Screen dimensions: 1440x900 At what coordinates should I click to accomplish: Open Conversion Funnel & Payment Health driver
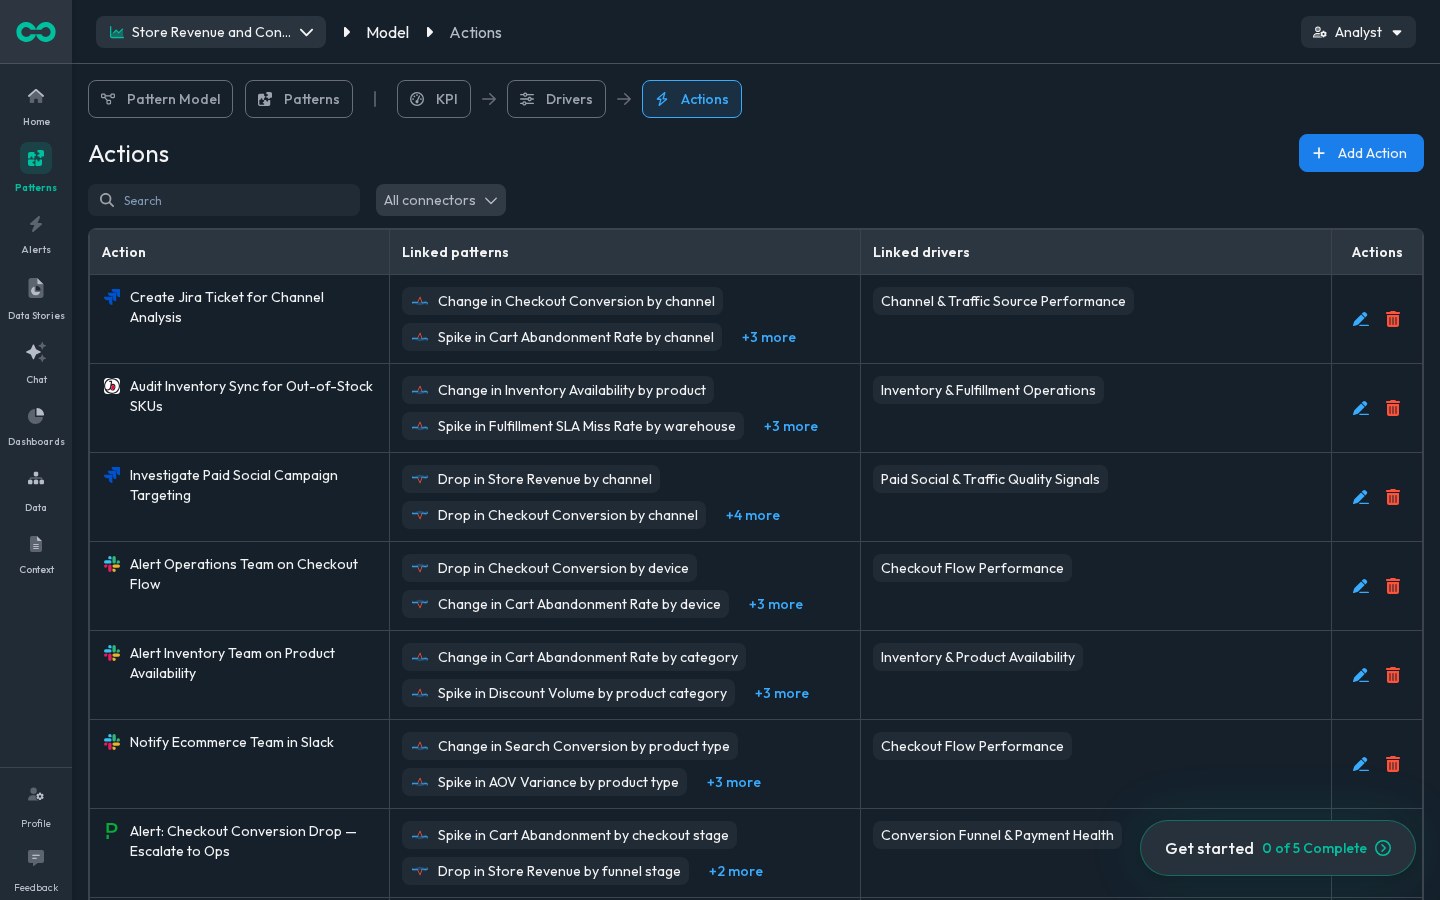pos(997,835)
